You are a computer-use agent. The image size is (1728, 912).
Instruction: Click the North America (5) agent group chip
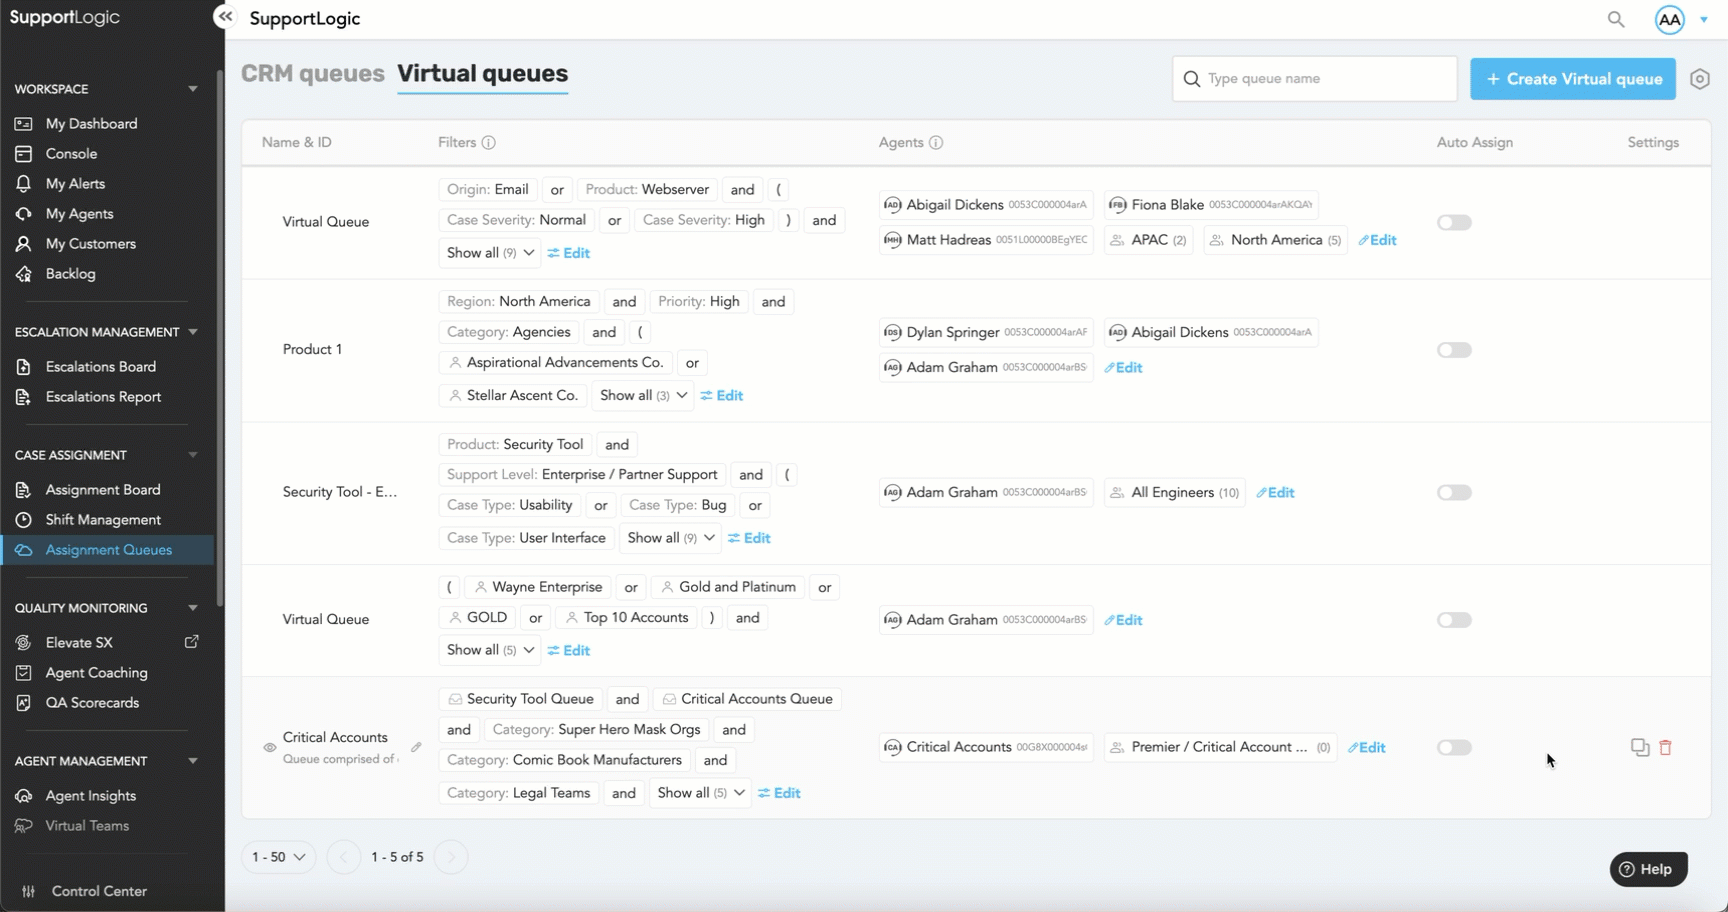(1276, 240)
